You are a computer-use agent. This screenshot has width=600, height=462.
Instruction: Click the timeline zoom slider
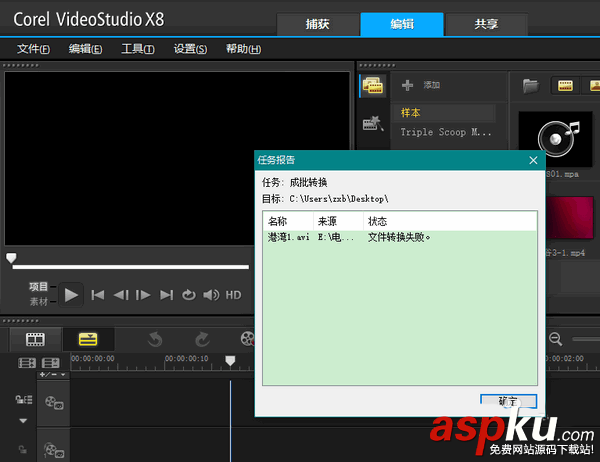pyautogui.click(x=586, y=339)
